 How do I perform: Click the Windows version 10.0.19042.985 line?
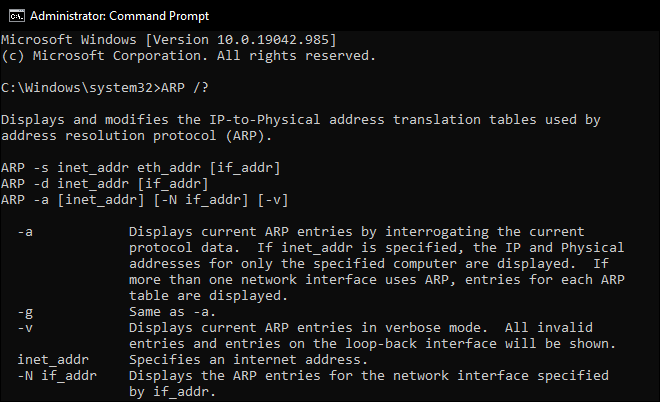(169, 40)
